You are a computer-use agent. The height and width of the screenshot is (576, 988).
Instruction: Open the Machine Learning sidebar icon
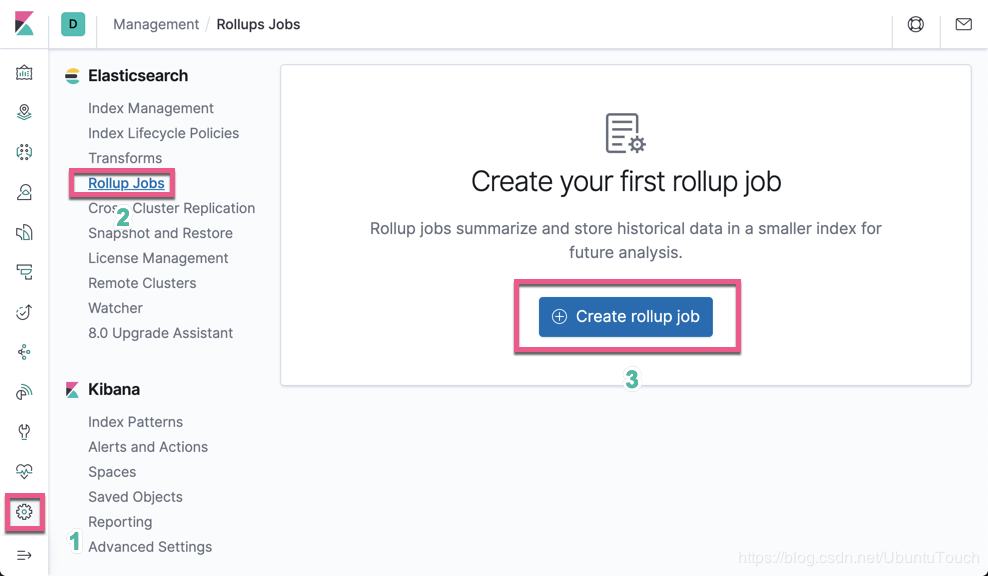click(x=24, y=152)
